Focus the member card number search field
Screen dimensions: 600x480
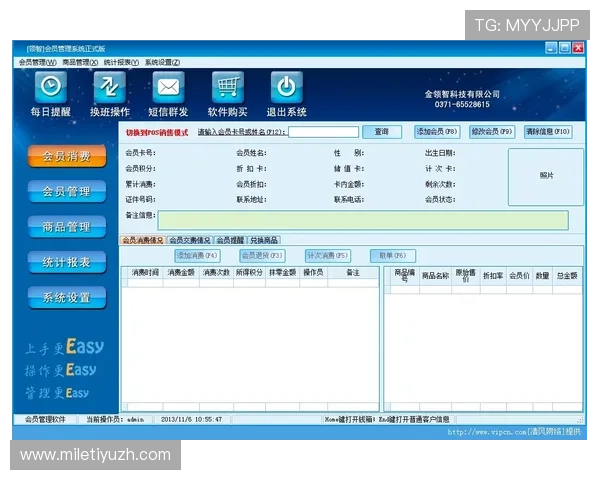[323, 132]
